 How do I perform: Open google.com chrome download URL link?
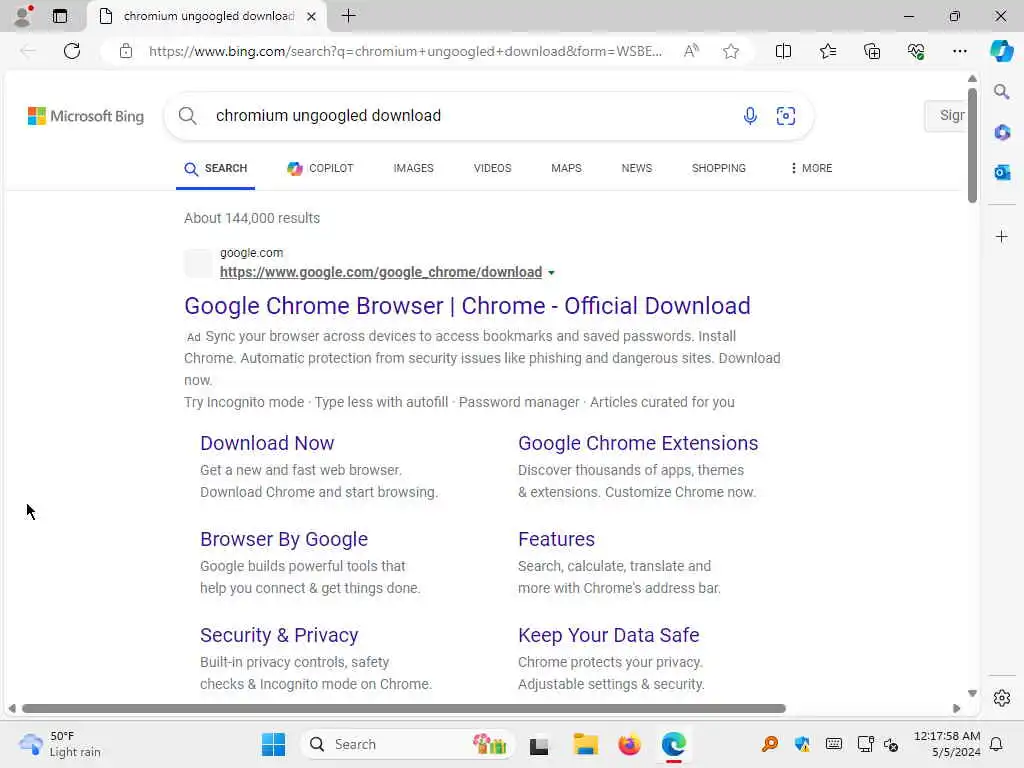pyautogui.click(x=381, y=272)
